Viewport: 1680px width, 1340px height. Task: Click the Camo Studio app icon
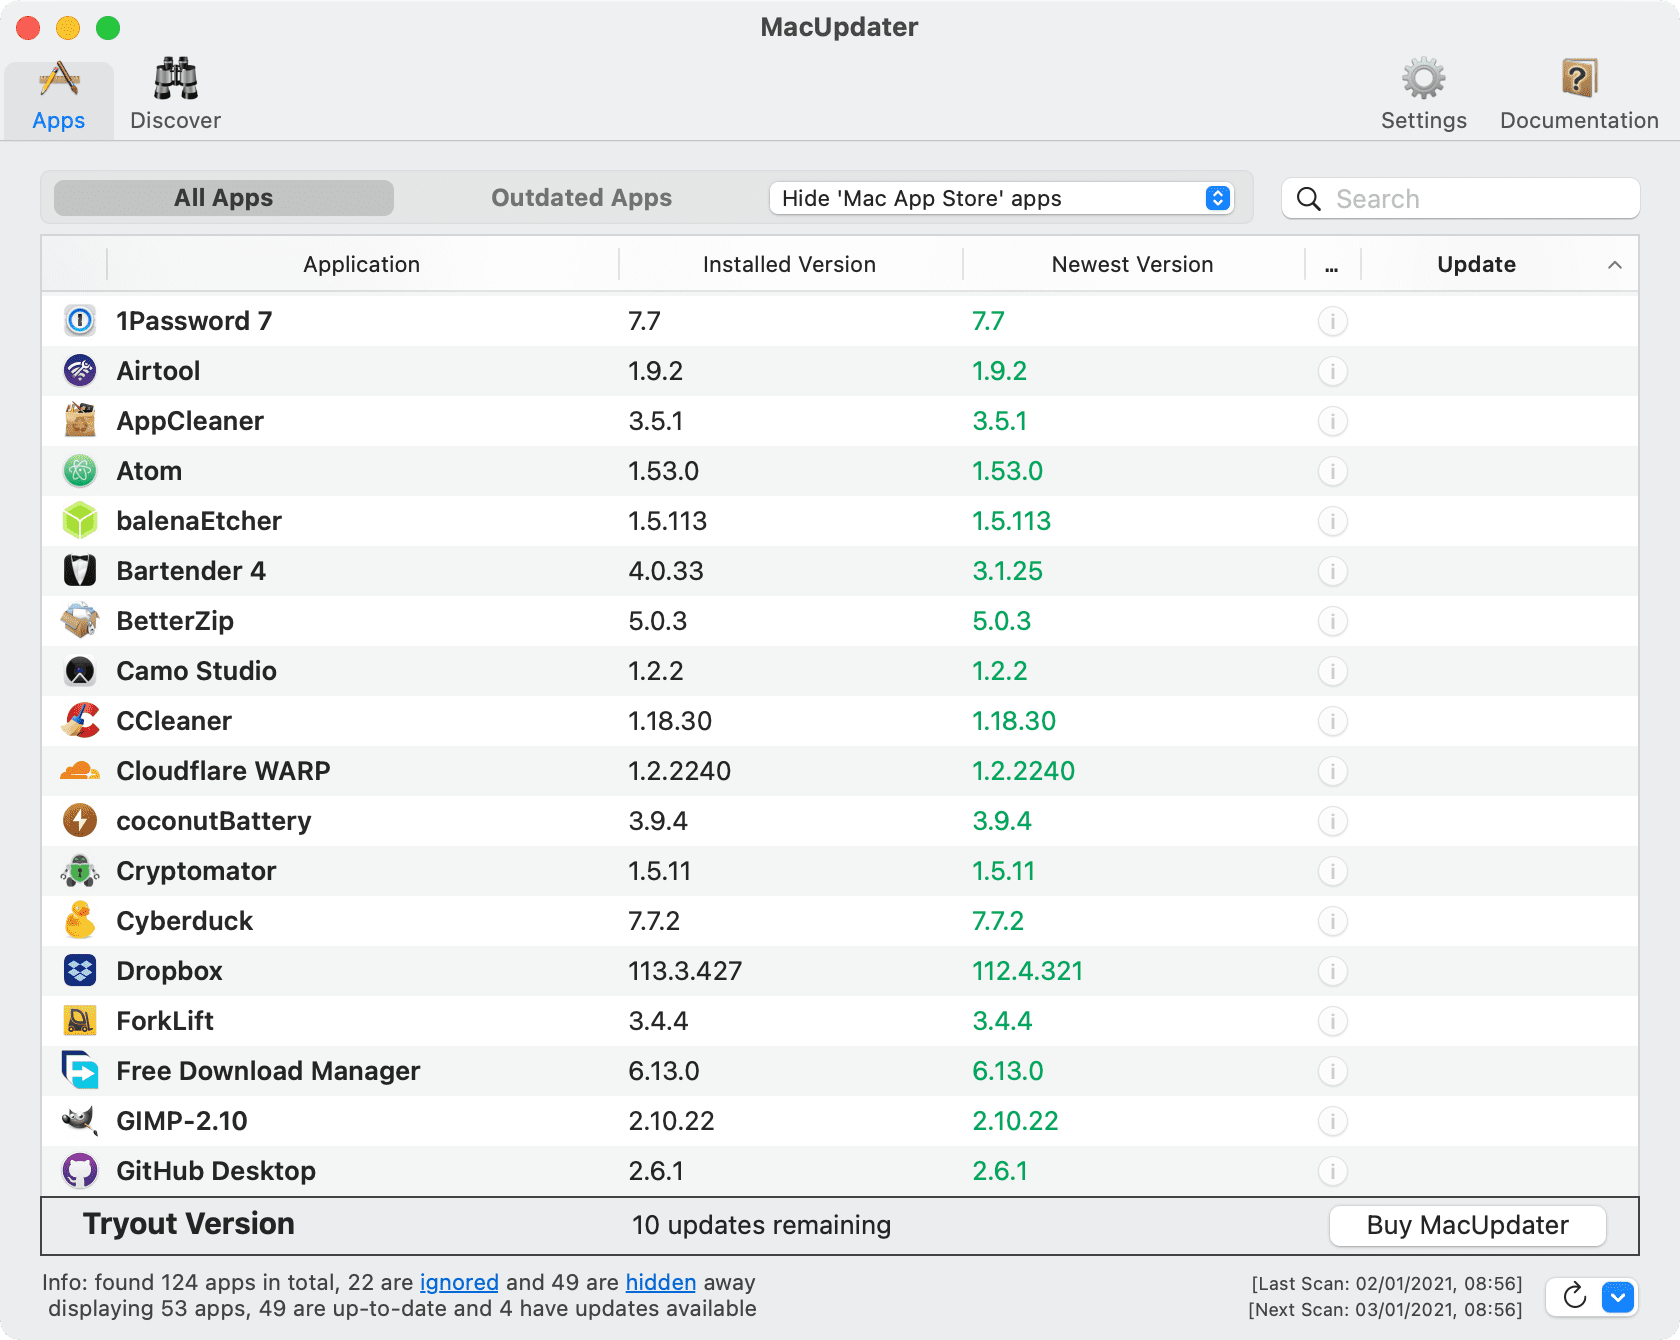[x=80, y=671]
